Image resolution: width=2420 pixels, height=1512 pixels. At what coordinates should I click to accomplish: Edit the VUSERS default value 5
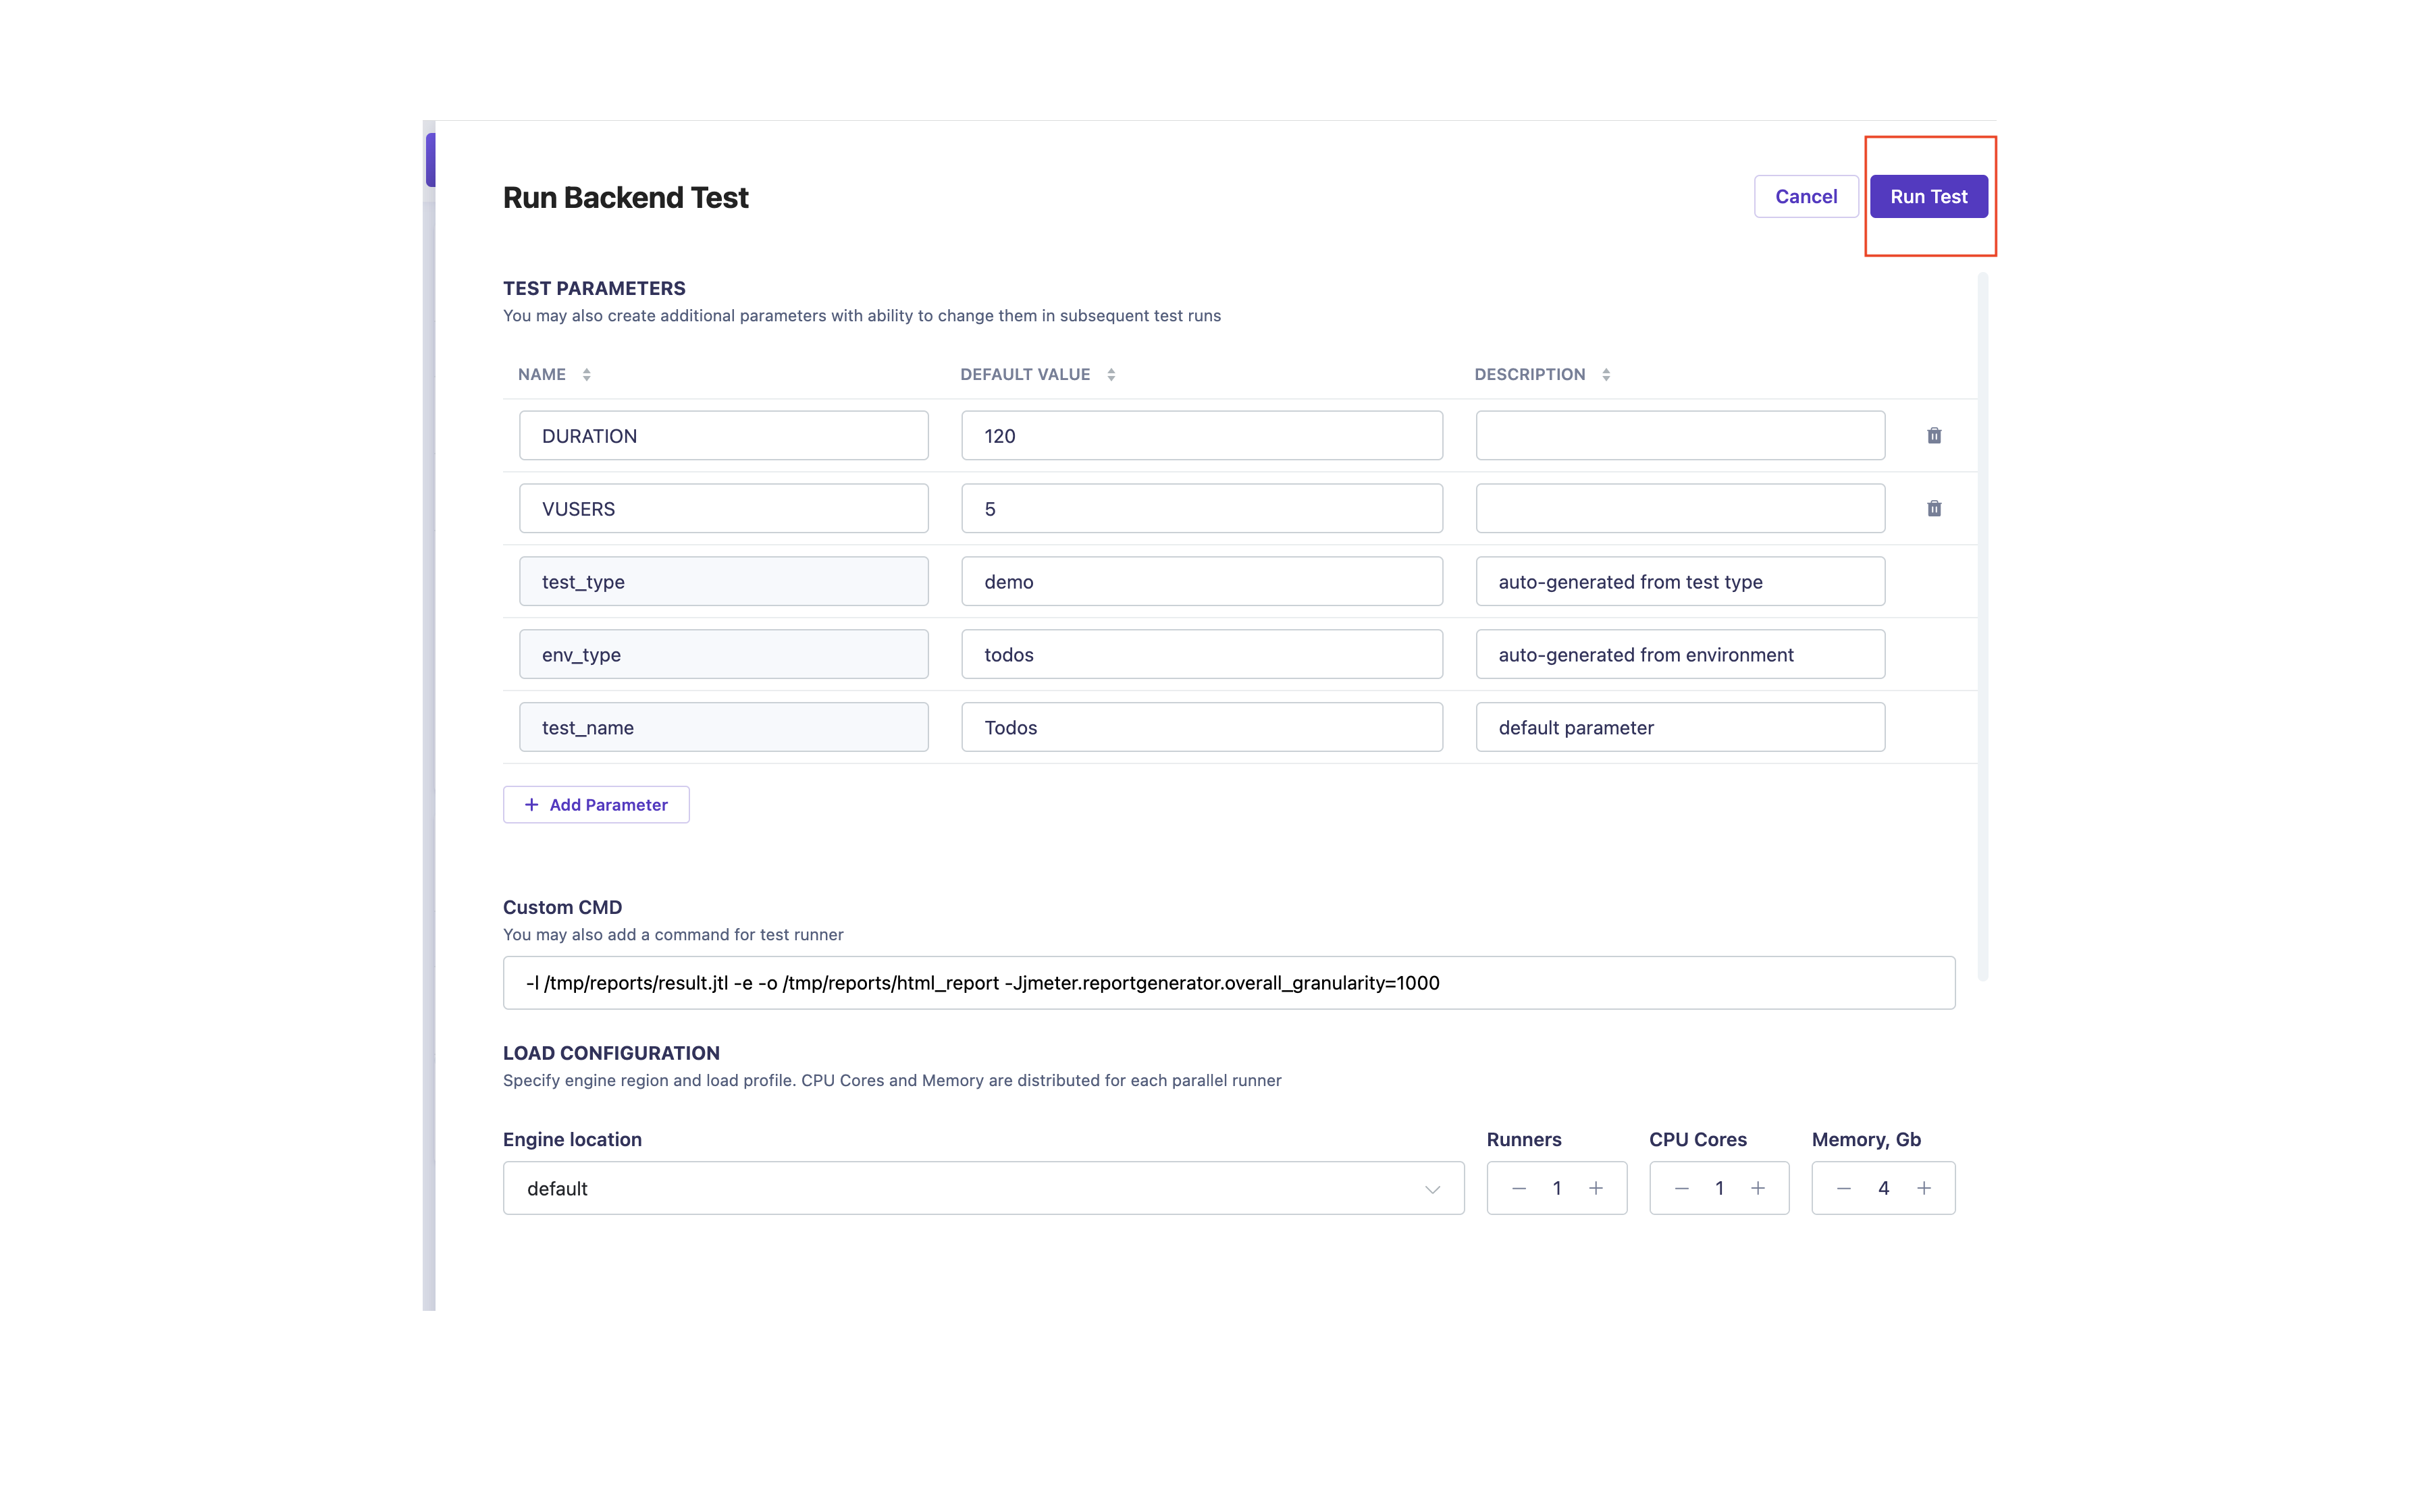pos(1202,509)
